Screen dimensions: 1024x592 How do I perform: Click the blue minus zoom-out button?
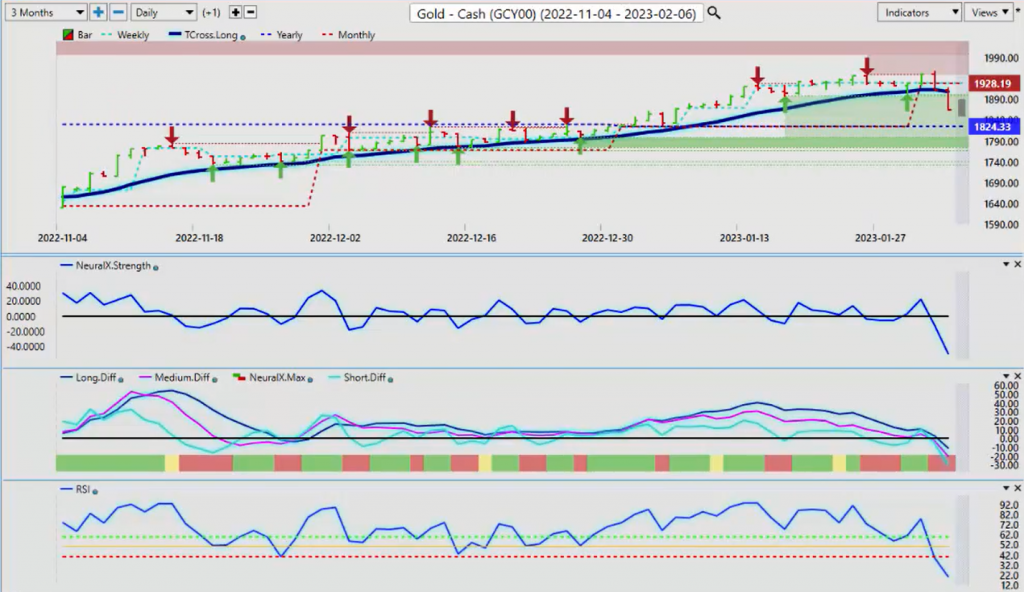pyautogui.click(x=118, y=12)
